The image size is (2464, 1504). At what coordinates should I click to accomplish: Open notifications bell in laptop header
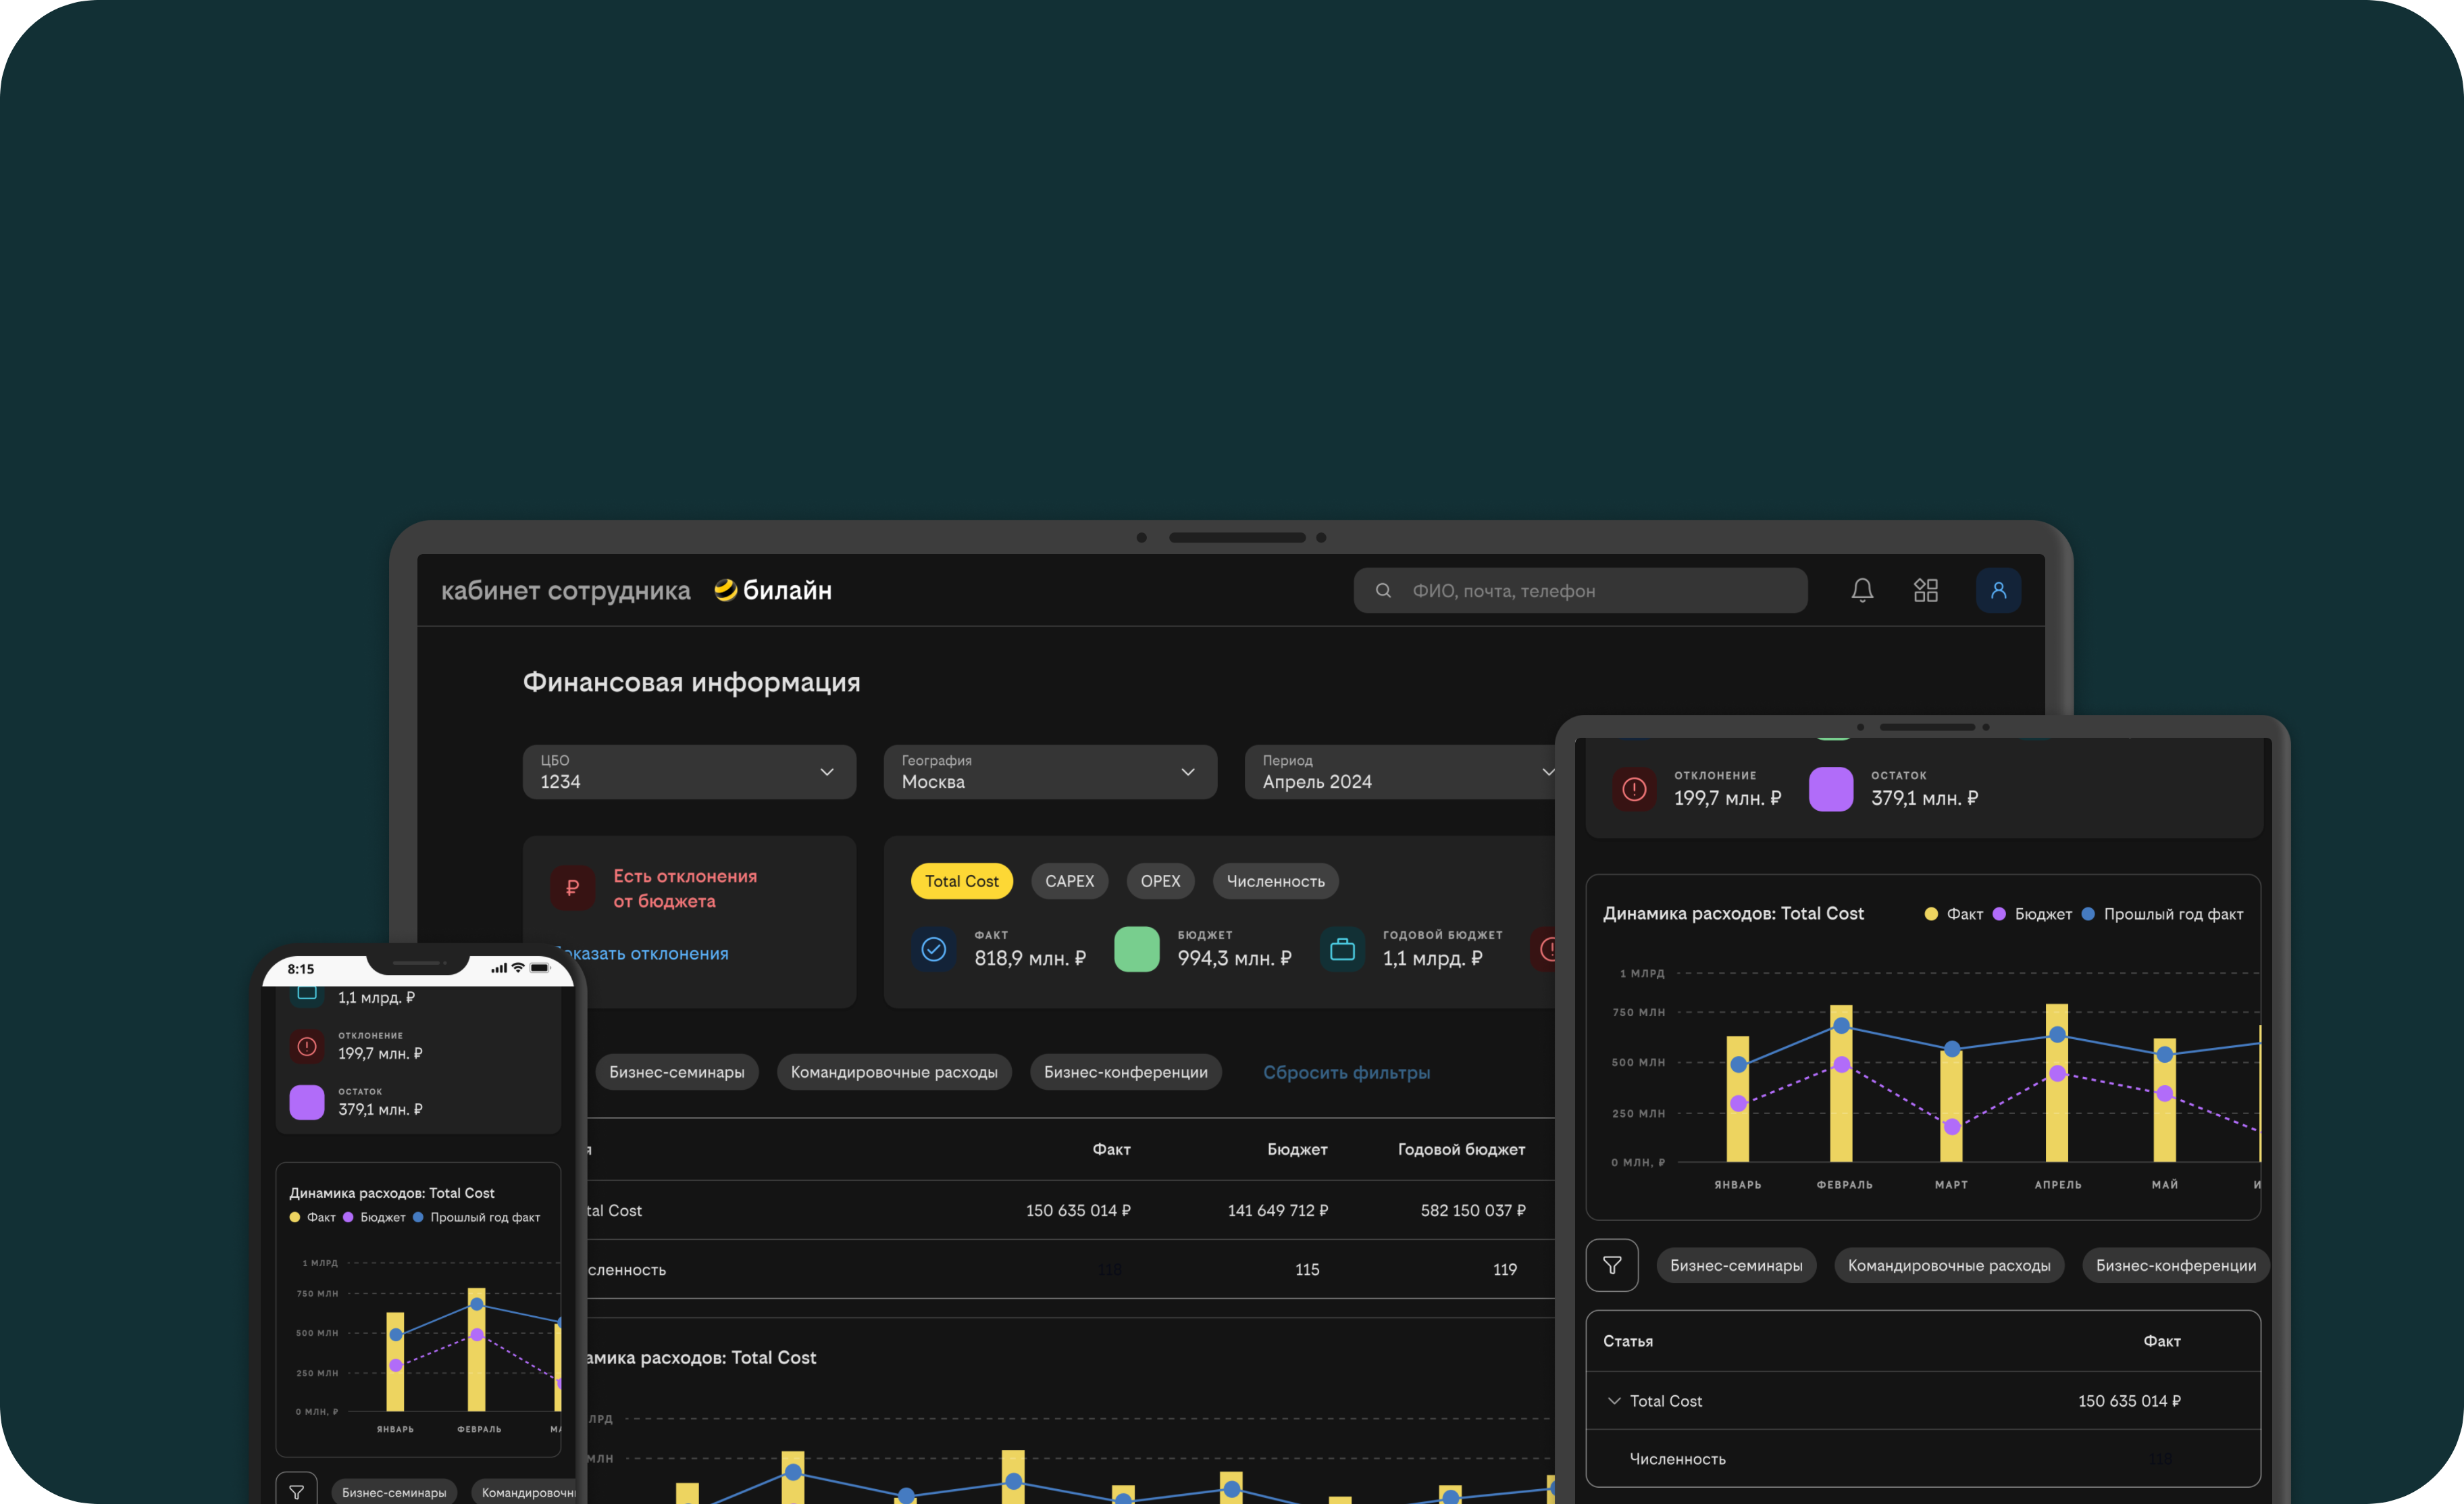1861,590
